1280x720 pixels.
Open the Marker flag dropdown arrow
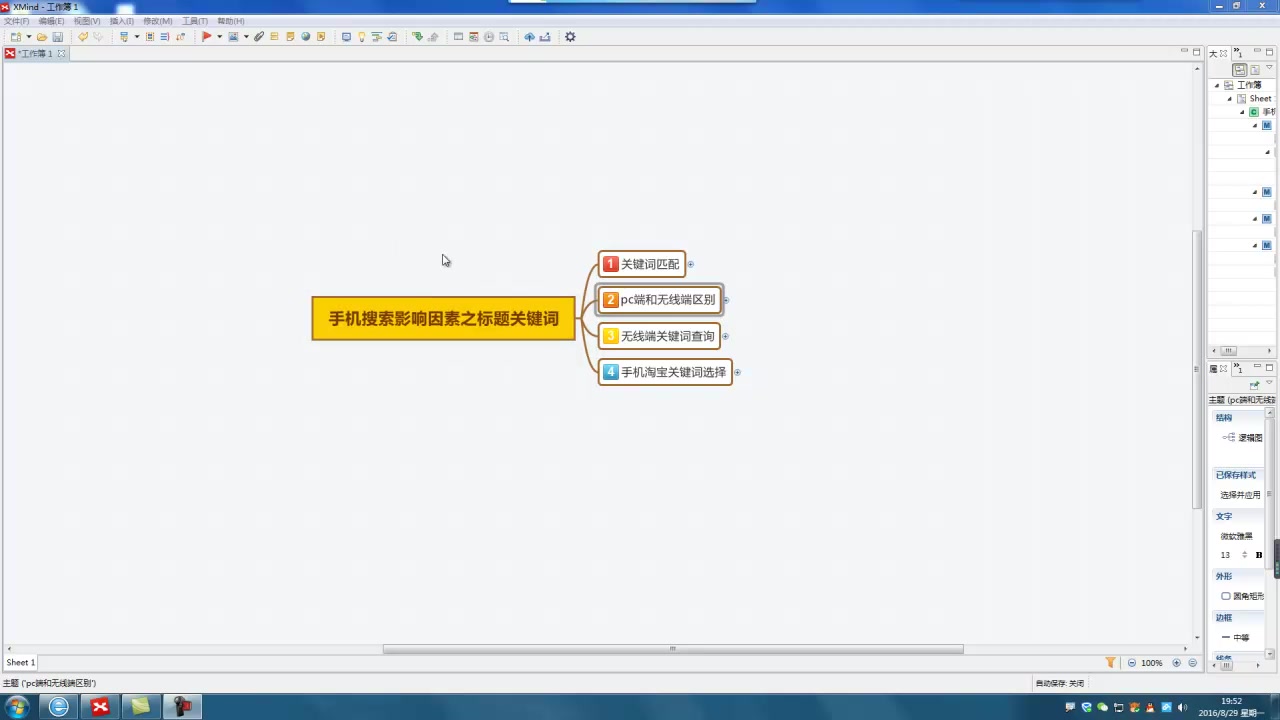point(219,37)
